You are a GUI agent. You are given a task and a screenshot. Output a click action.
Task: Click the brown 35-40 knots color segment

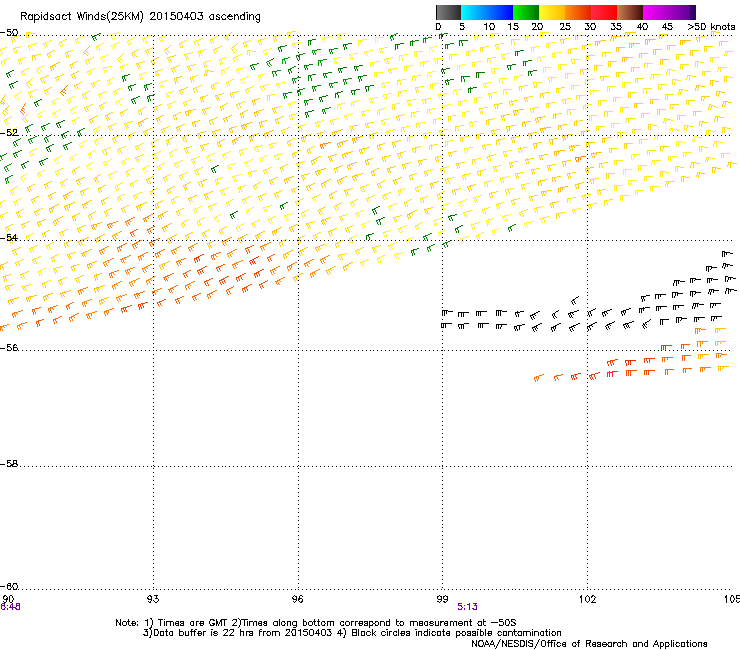pyautogui.click(x=630, y=12)
